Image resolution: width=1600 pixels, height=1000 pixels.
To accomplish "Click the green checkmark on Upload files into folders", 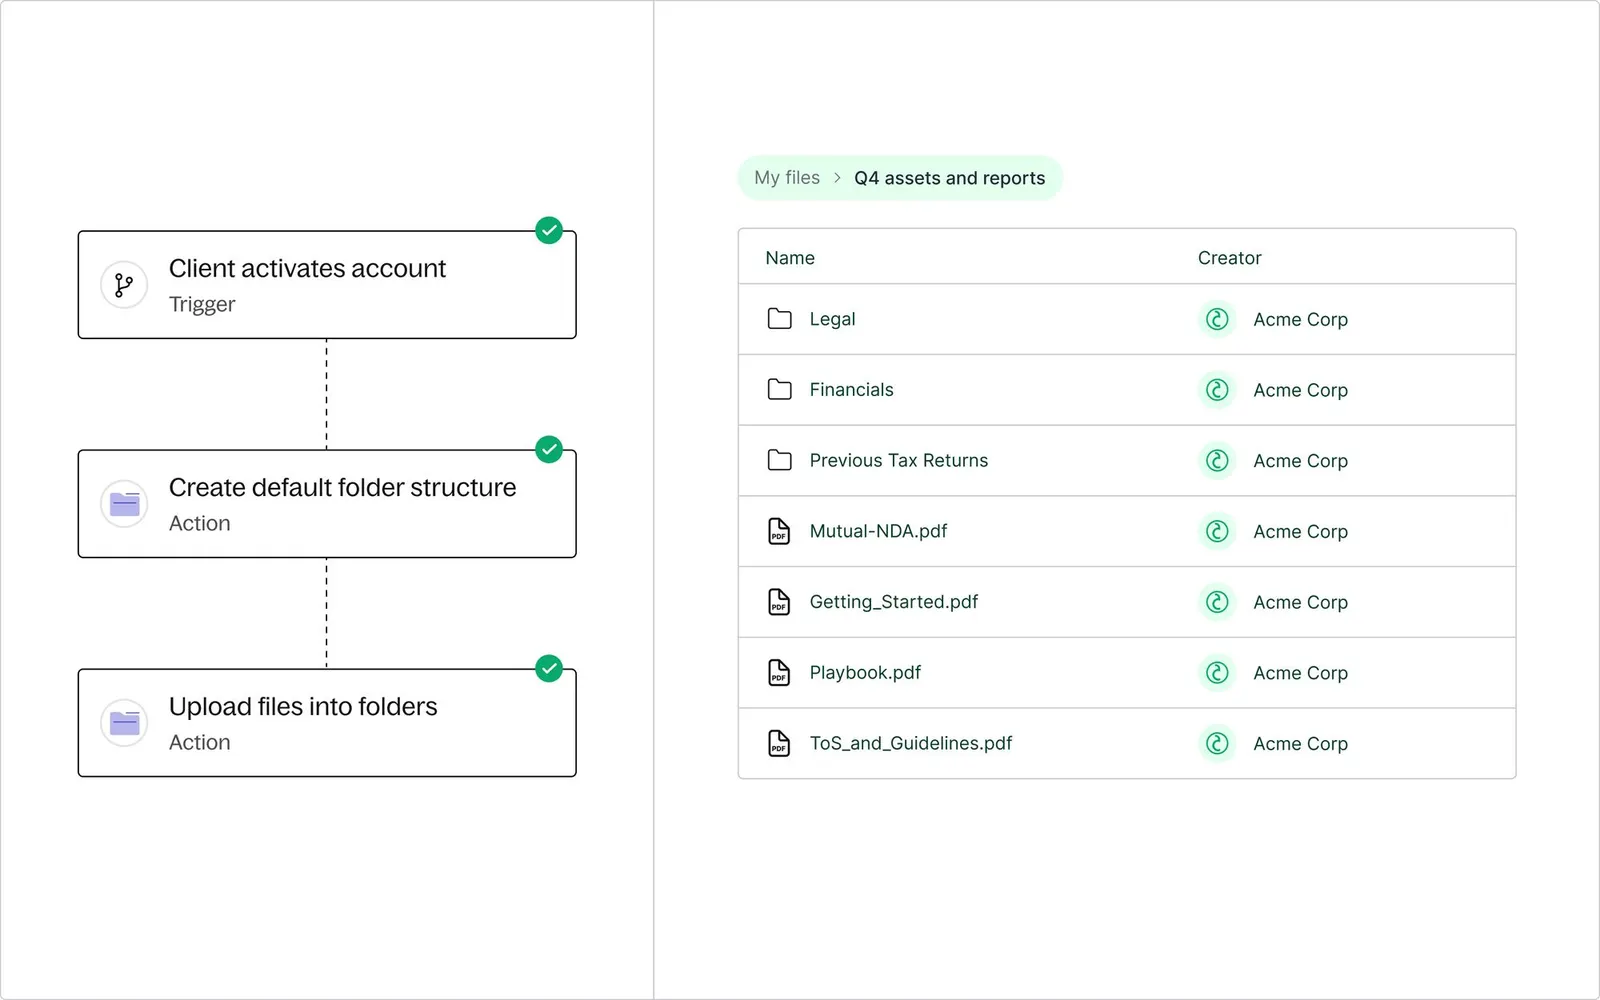I will coord(549,668).
